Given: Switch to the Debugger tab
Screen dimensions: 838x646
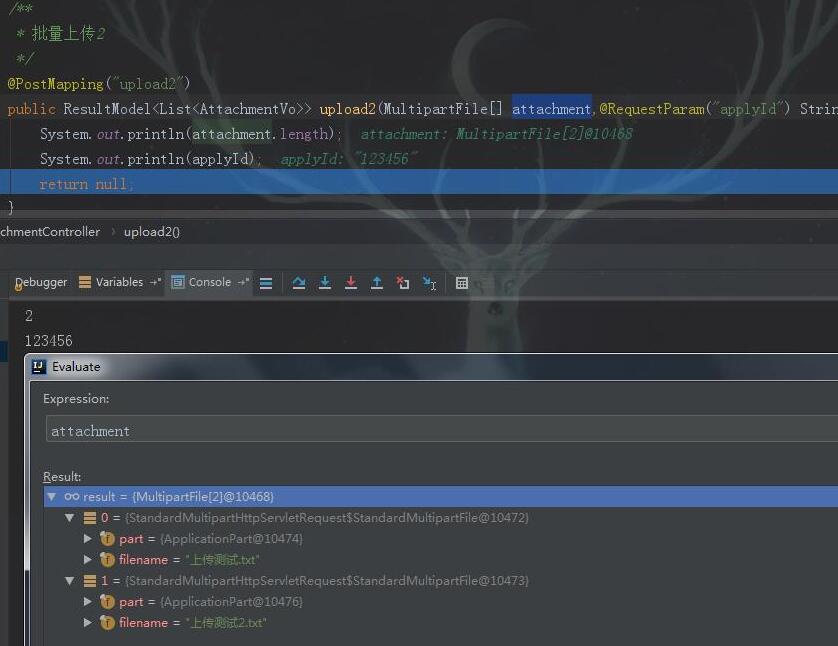Looking at the screenshot, I should (41, 283).
